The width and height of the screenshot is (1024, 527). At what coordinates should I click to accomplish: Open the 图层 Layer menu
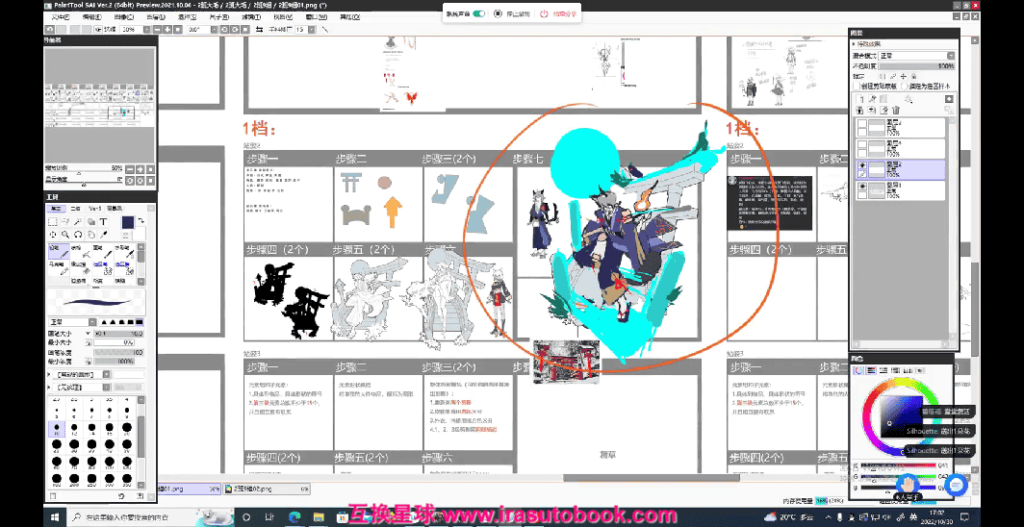pyautogui.click(x=155, y=16)
